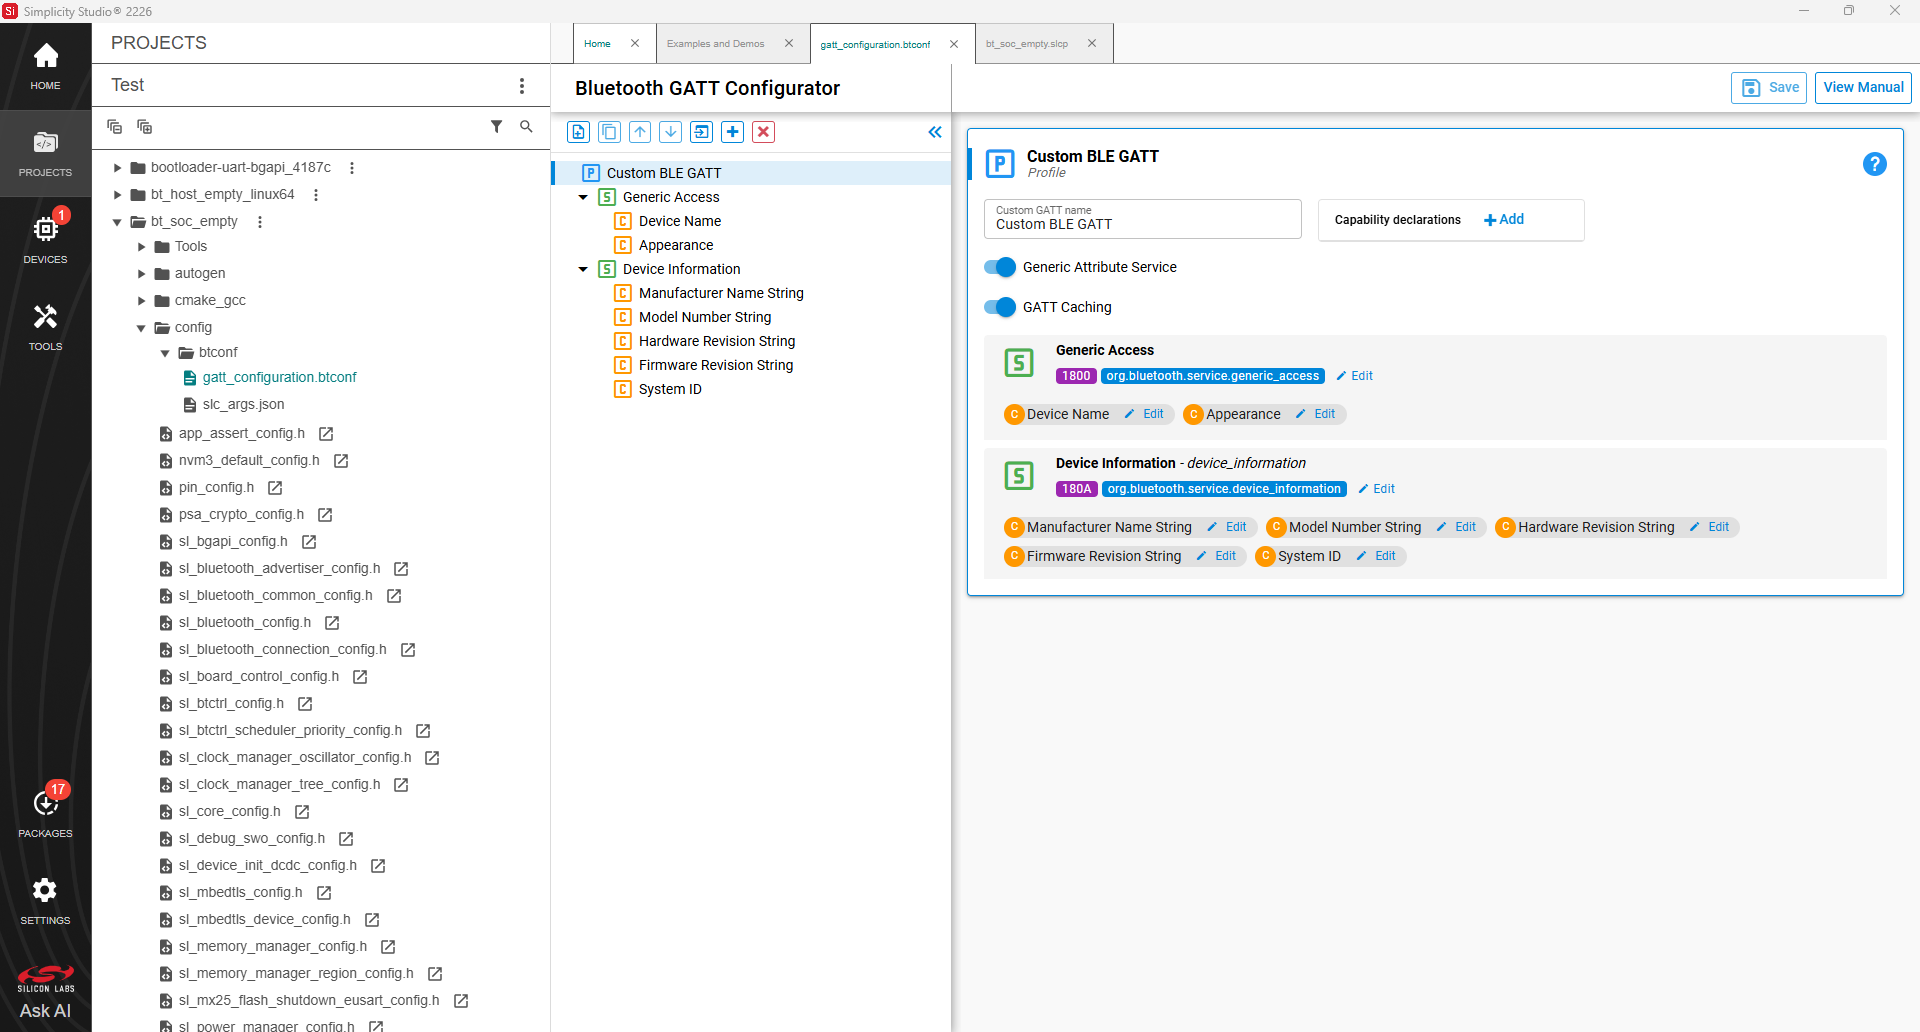
Task: Save the GATT configuration
Action: (1769, 88)
